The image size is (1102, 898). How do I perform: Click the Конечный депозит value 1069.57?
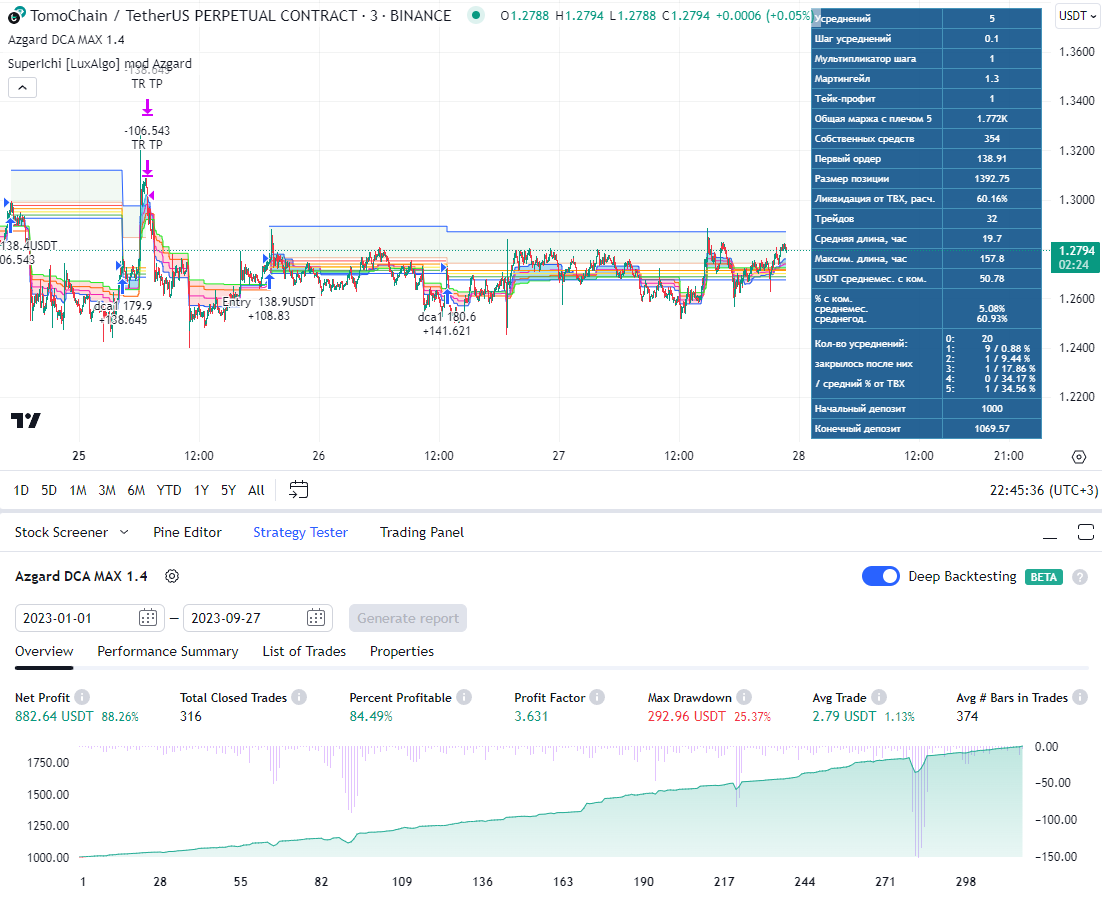click(x=992, y=429)
